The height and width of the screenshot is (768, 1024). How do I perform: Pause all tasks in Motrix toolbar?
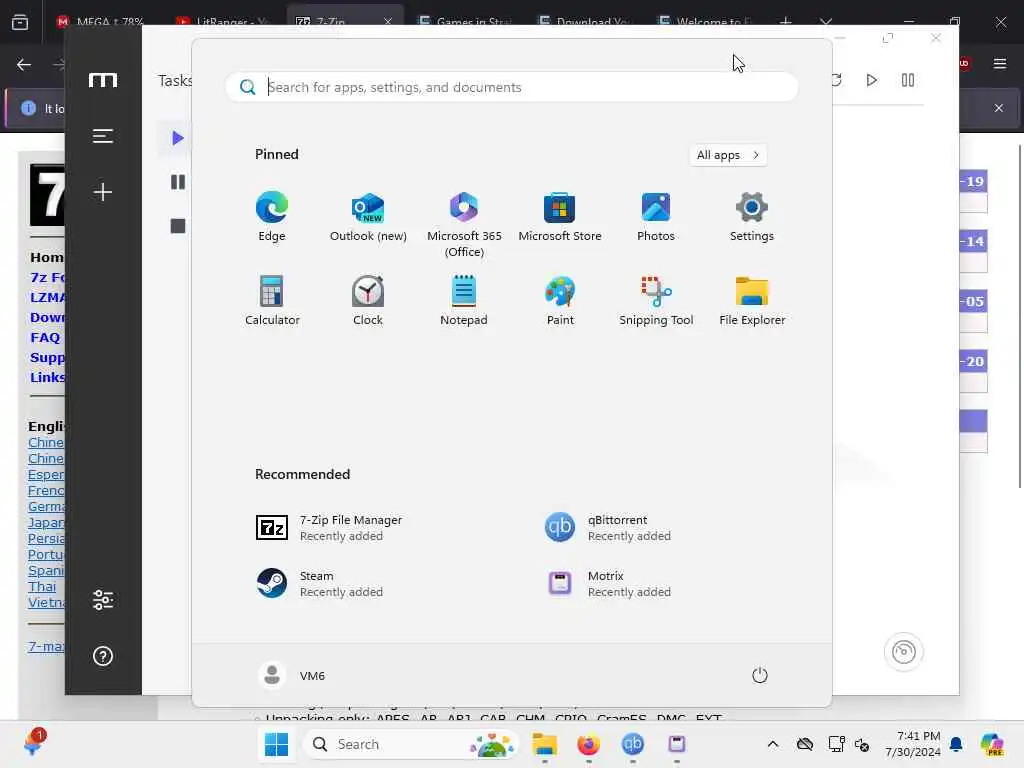click(908, 80)
